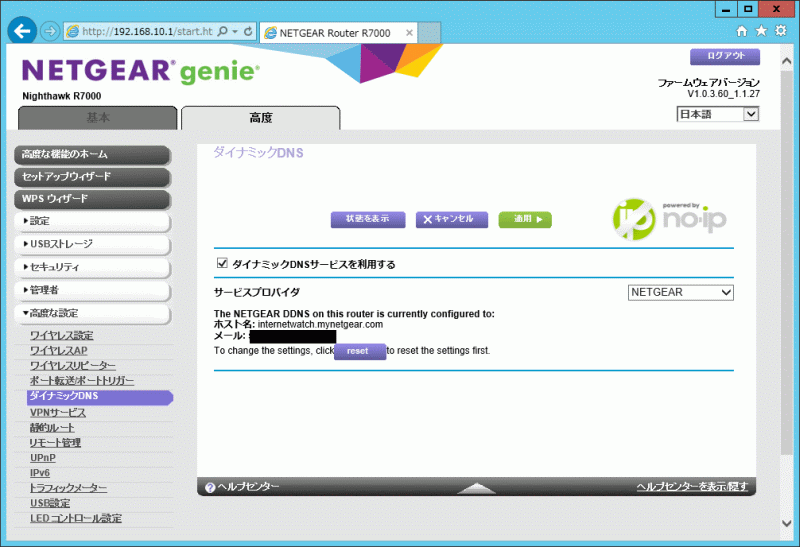Open the サービスプロバイダ NETGEAR dropdown

click(680, 293)
